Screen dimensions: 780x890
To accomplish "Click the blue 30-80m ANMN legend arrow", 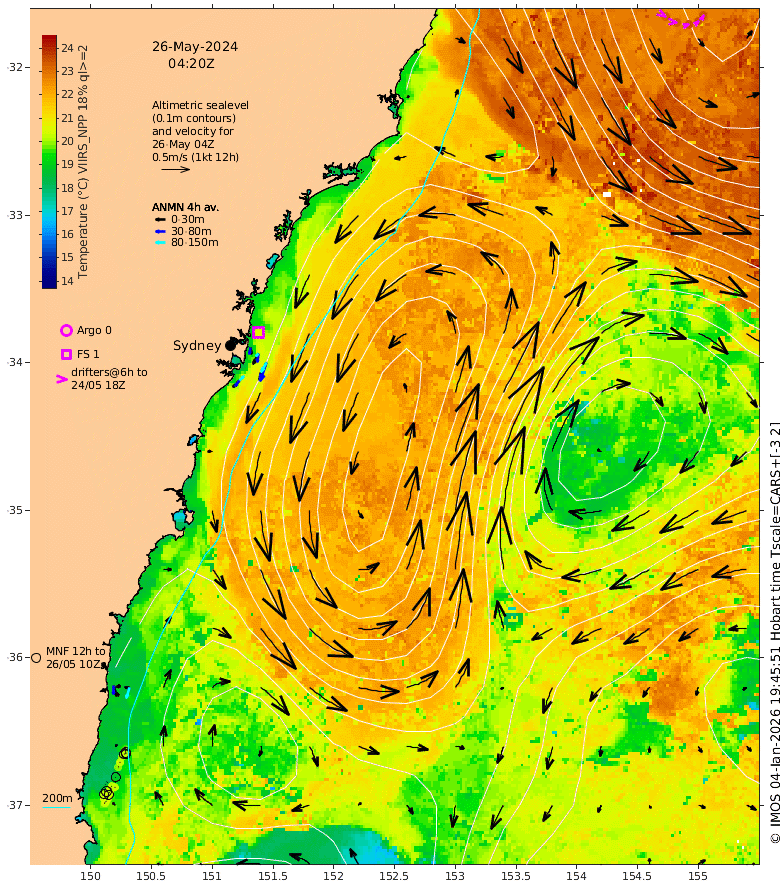I will pos(161,232).
